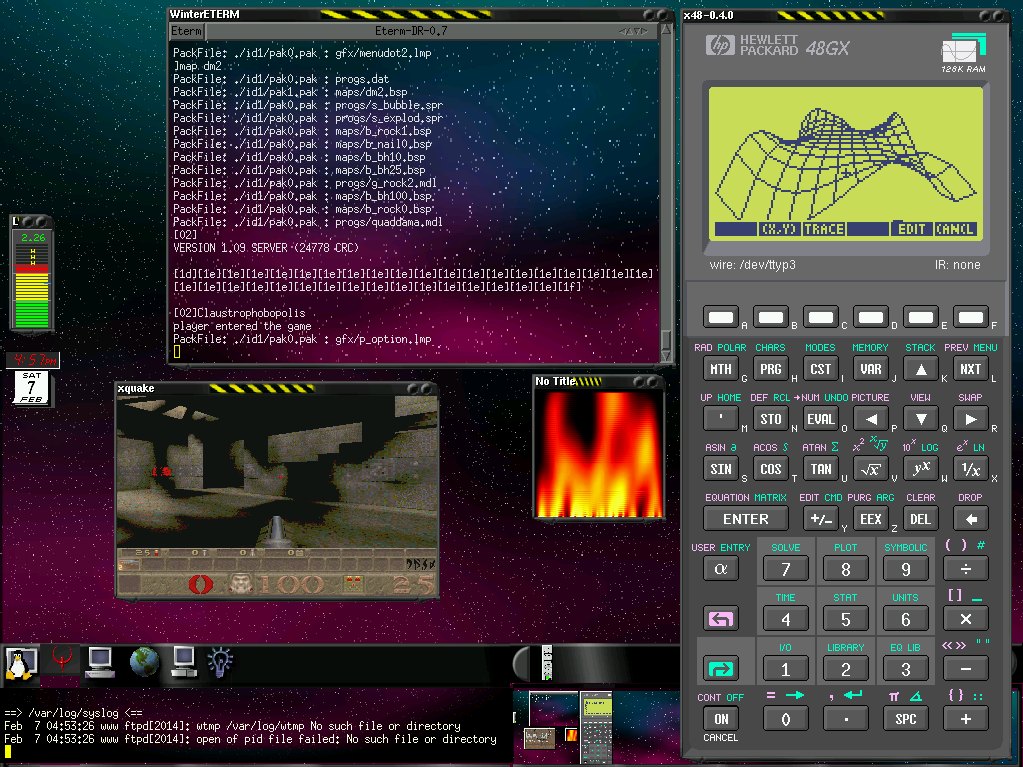Click the calculator's purple left-shift key
This screenshot has height=767, width=1023.
tap(721, 618)
